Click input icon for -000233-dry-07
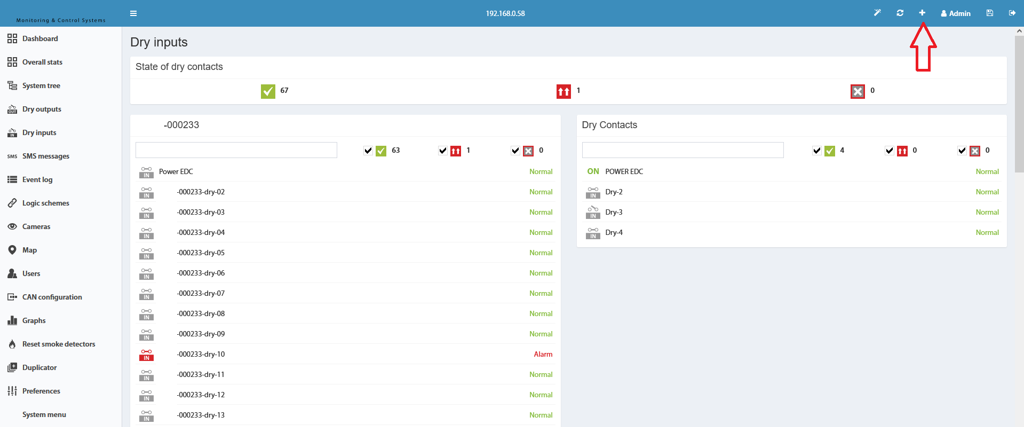This screenshot has width=1024, height=427. pos(147,293)
